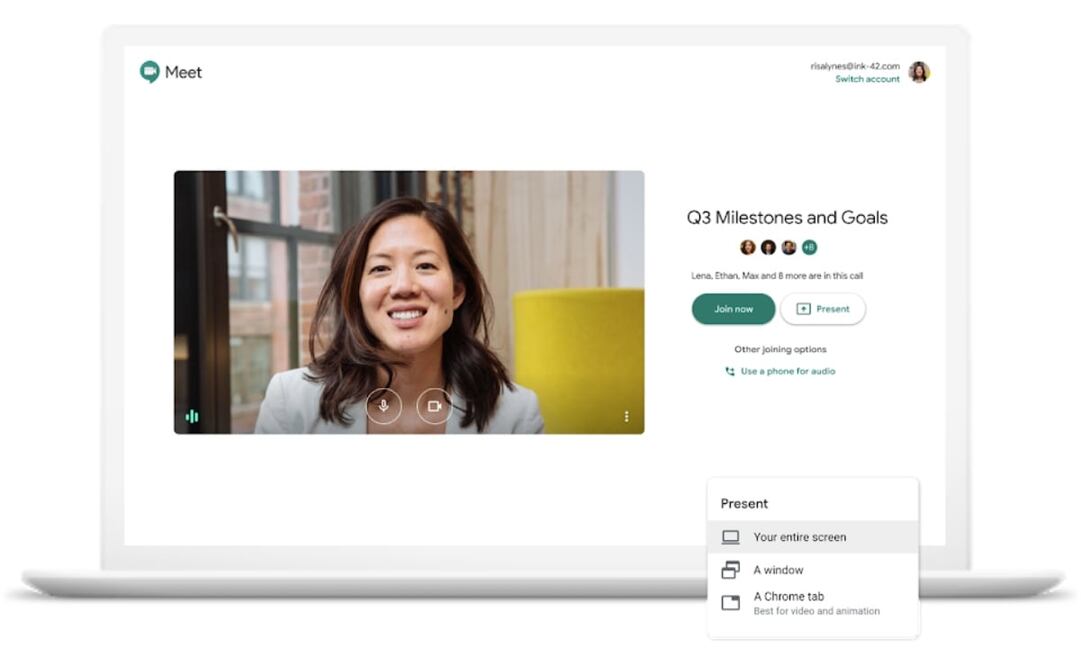Mute the microphone in the video preview
The image size is (1081, 666).
383,407
